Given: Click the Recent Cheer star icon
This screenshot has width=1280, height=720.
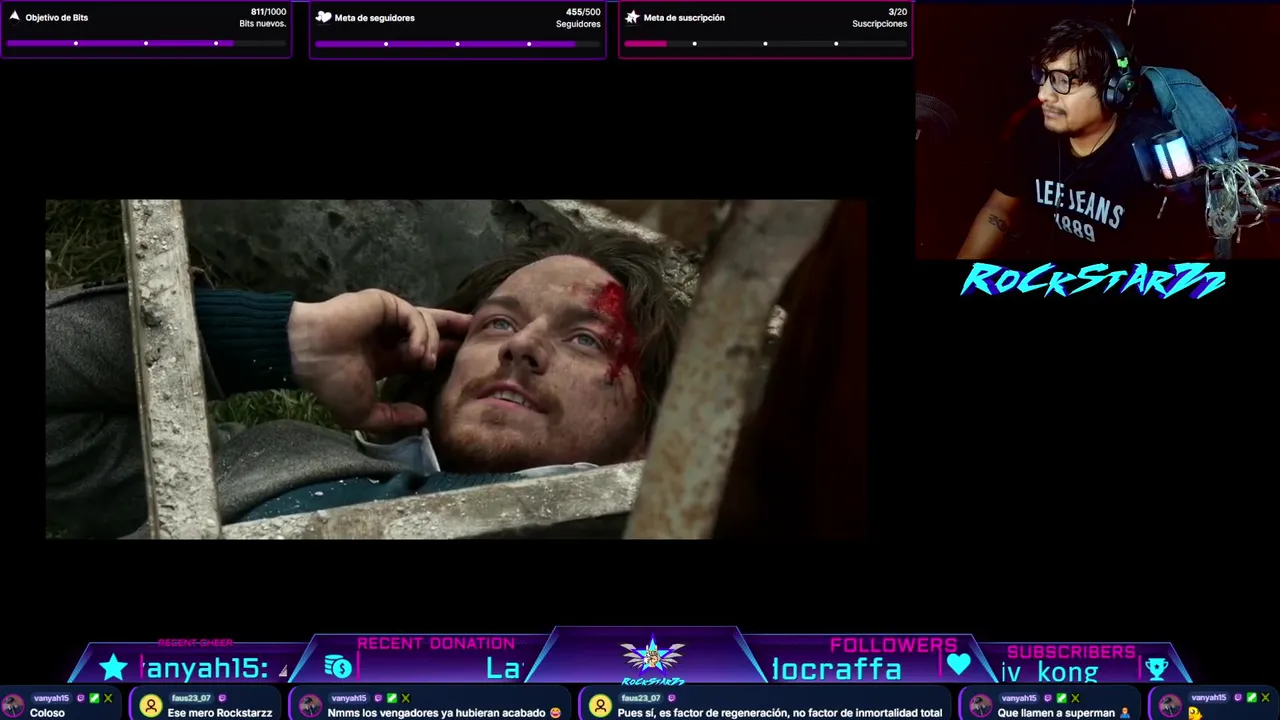Looking at the screenshot, I should [113, 667].
